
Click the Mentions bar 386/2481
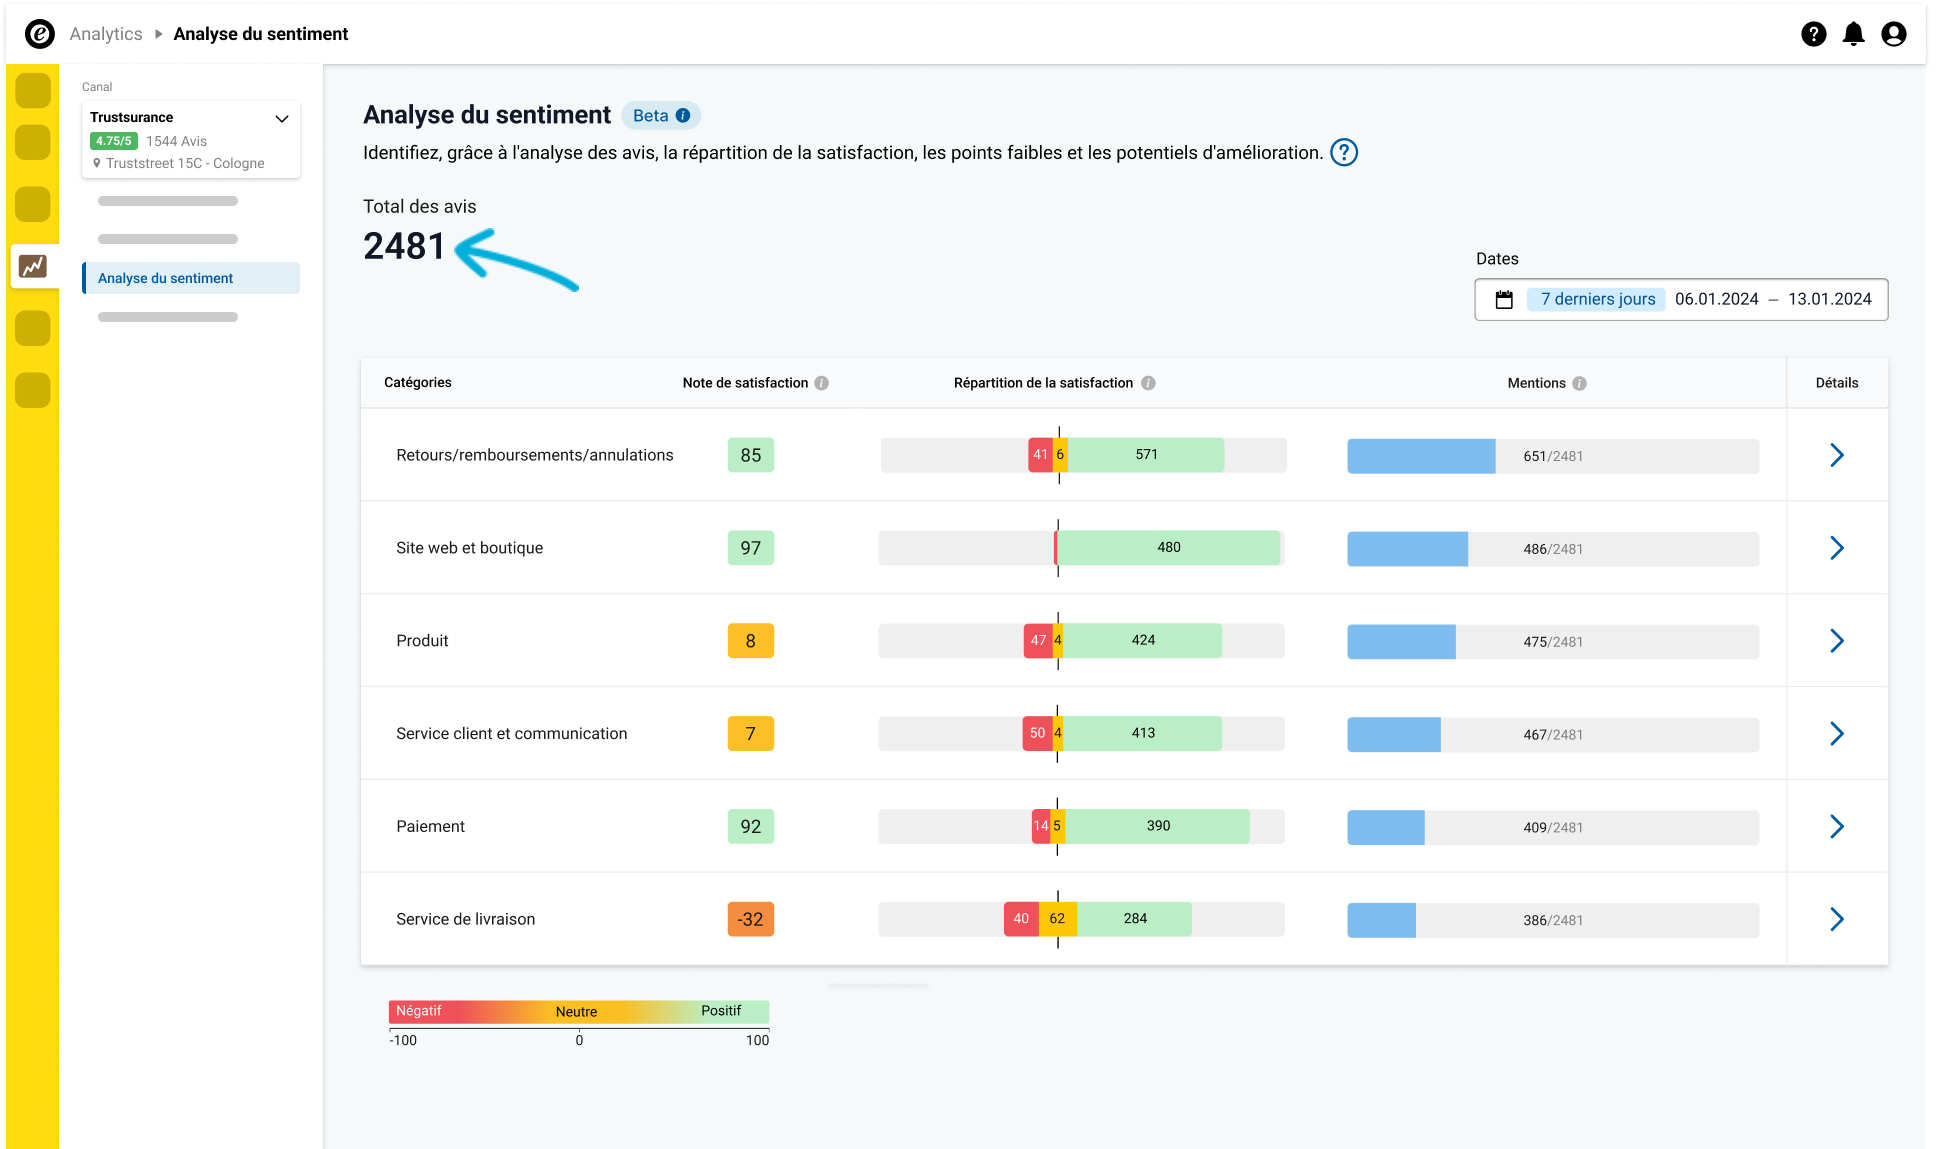[x=1553, y=920]
